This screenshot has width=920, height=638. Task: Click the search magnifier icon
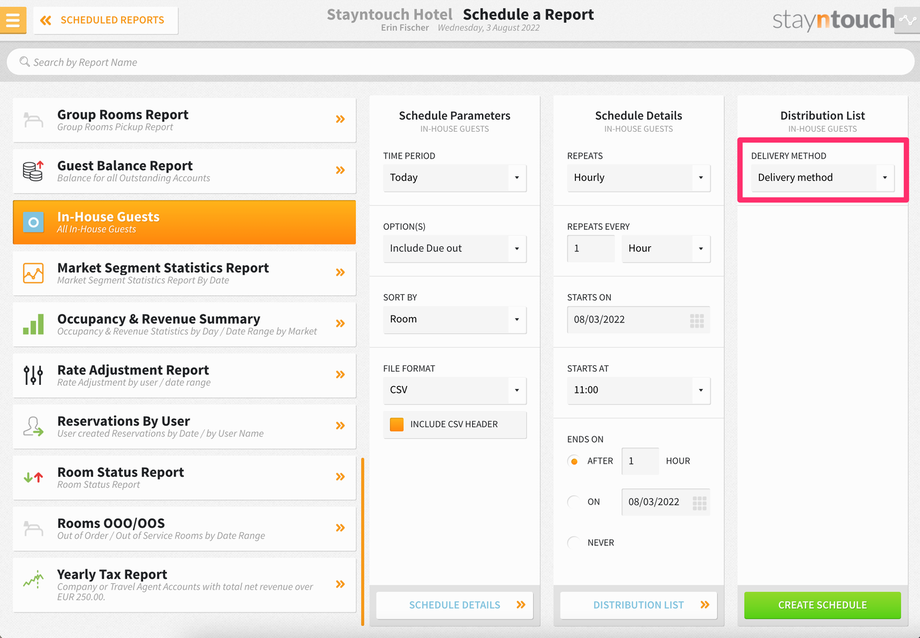click(x=25, y=62)
